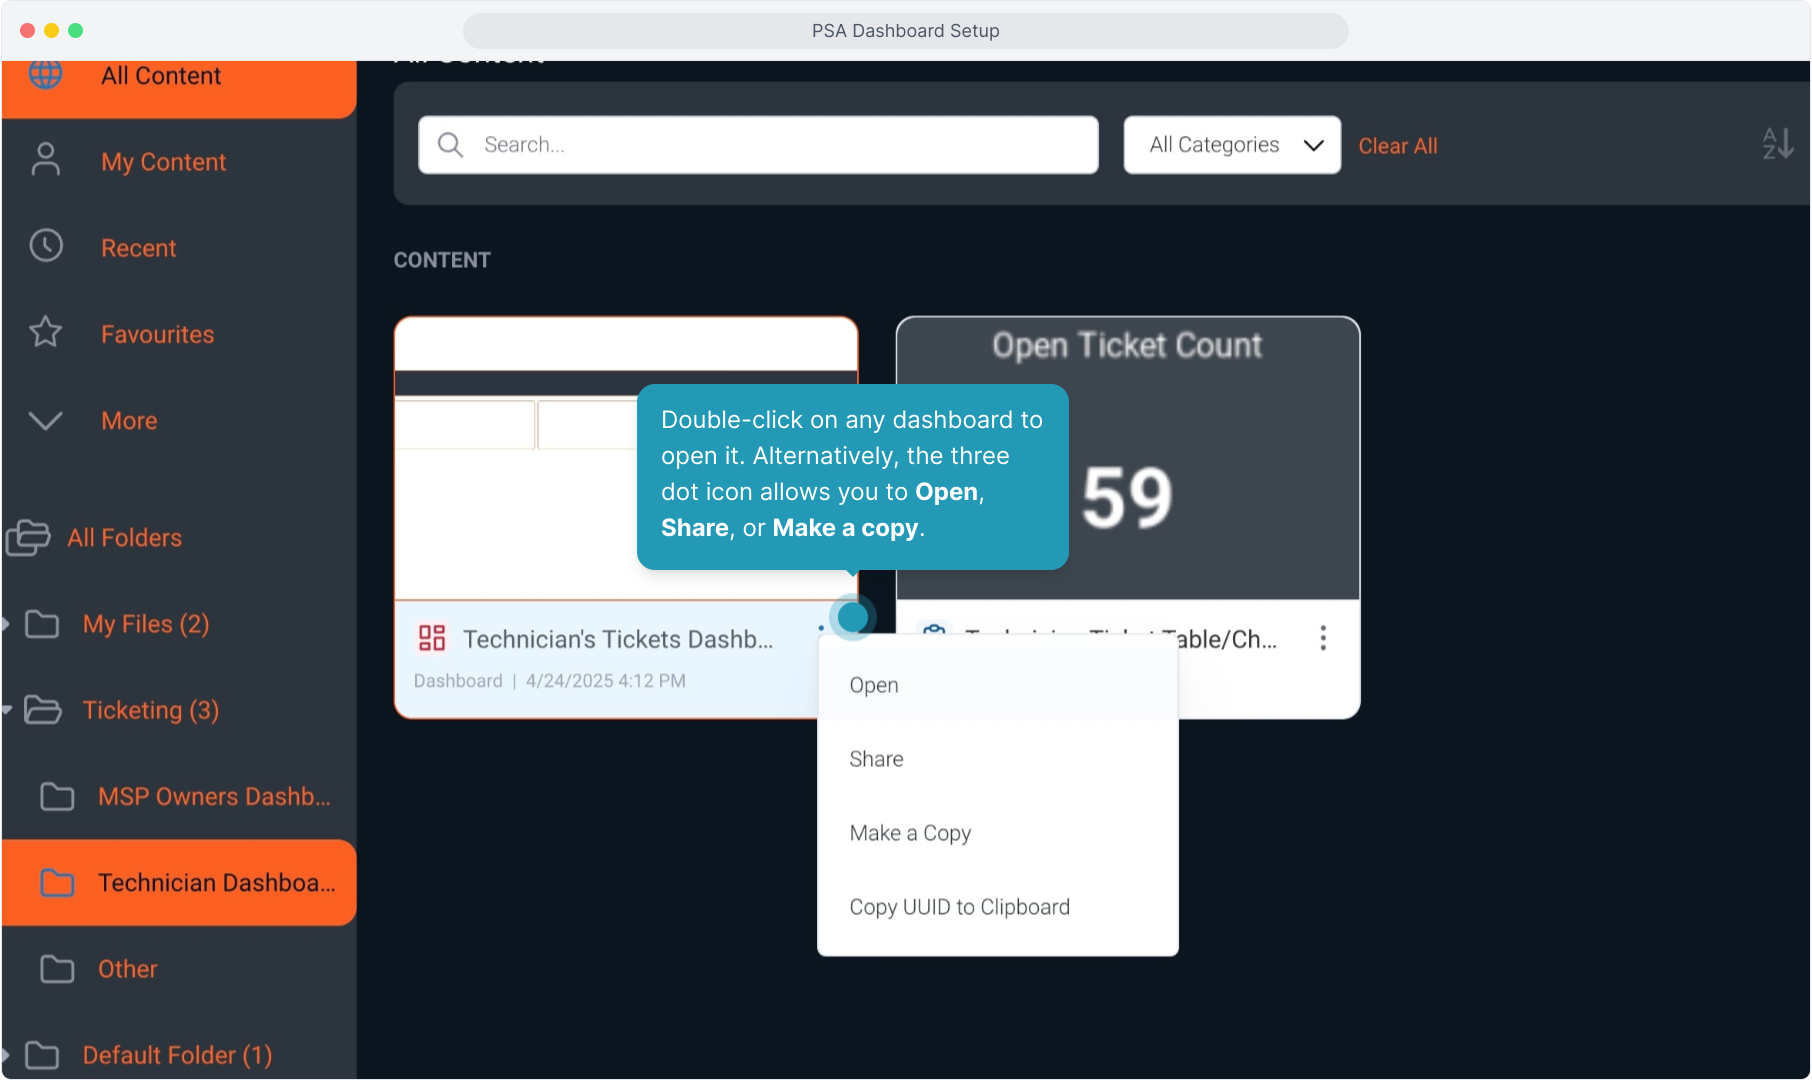Viewport: 1812px width, 1080px height.
Task: Select Make a Copy menu option
Action: (998, 833)
